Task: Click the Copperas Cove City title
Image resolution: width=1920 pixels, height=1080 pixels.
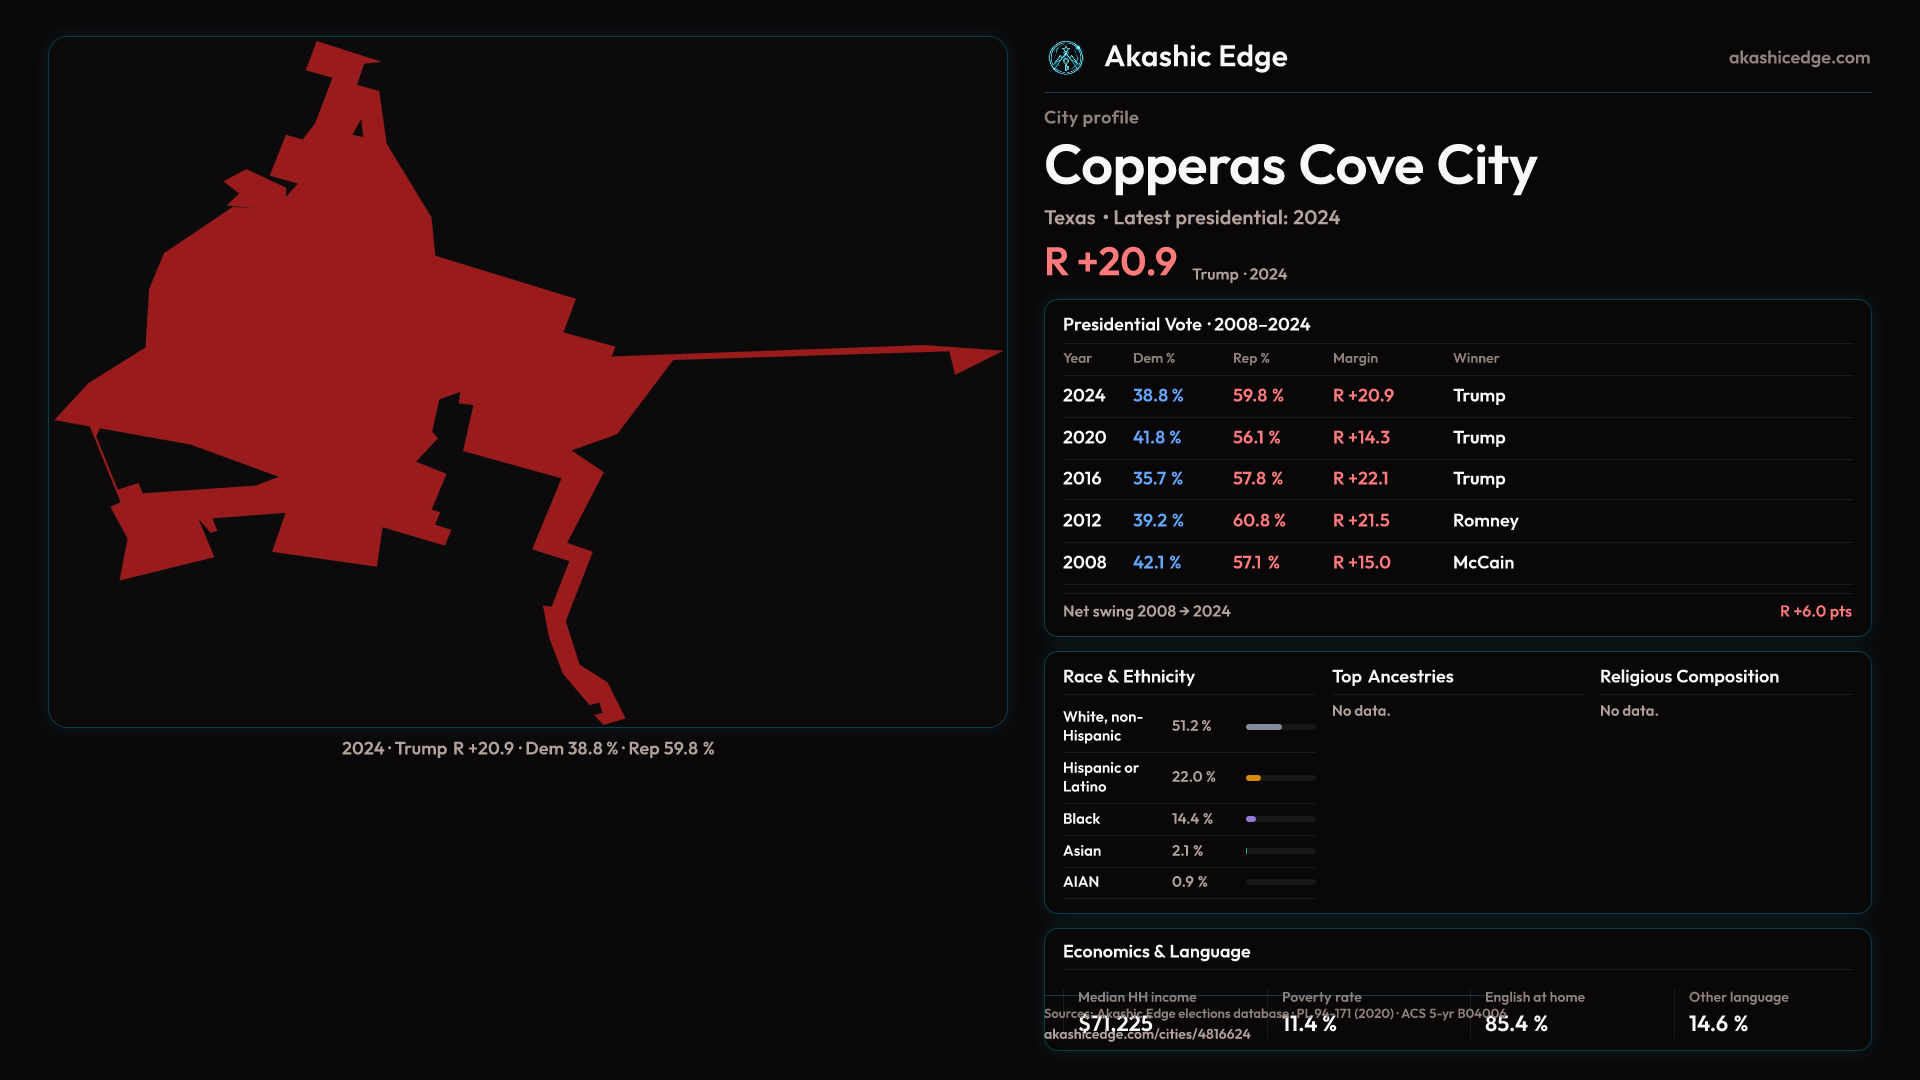Action: (1290, 166)
